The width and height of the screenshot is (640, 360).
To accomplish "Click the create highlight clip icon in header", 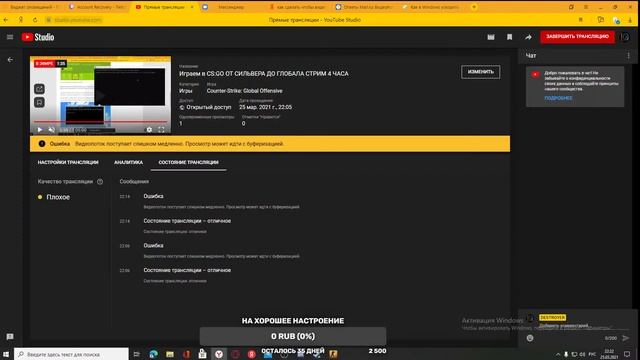I will pyautogui.click(x=491, y=37).
